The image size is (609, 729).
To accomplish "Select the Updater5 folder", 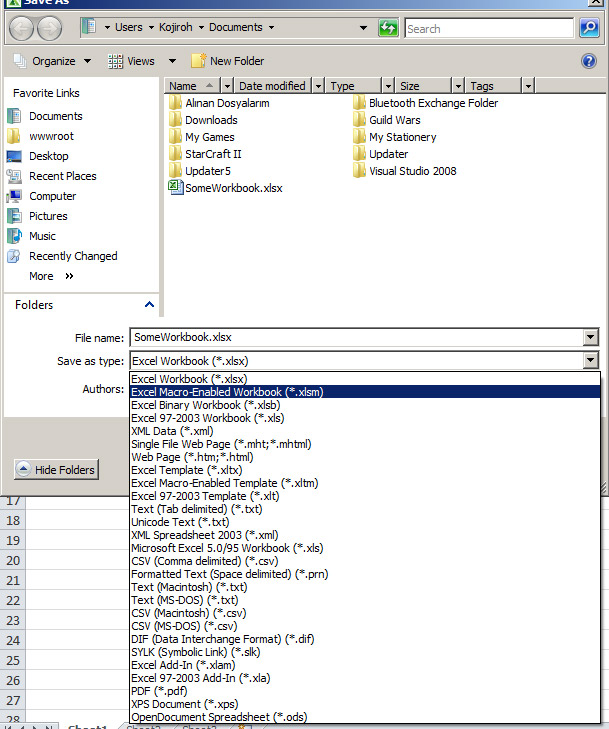I will 200,171.
